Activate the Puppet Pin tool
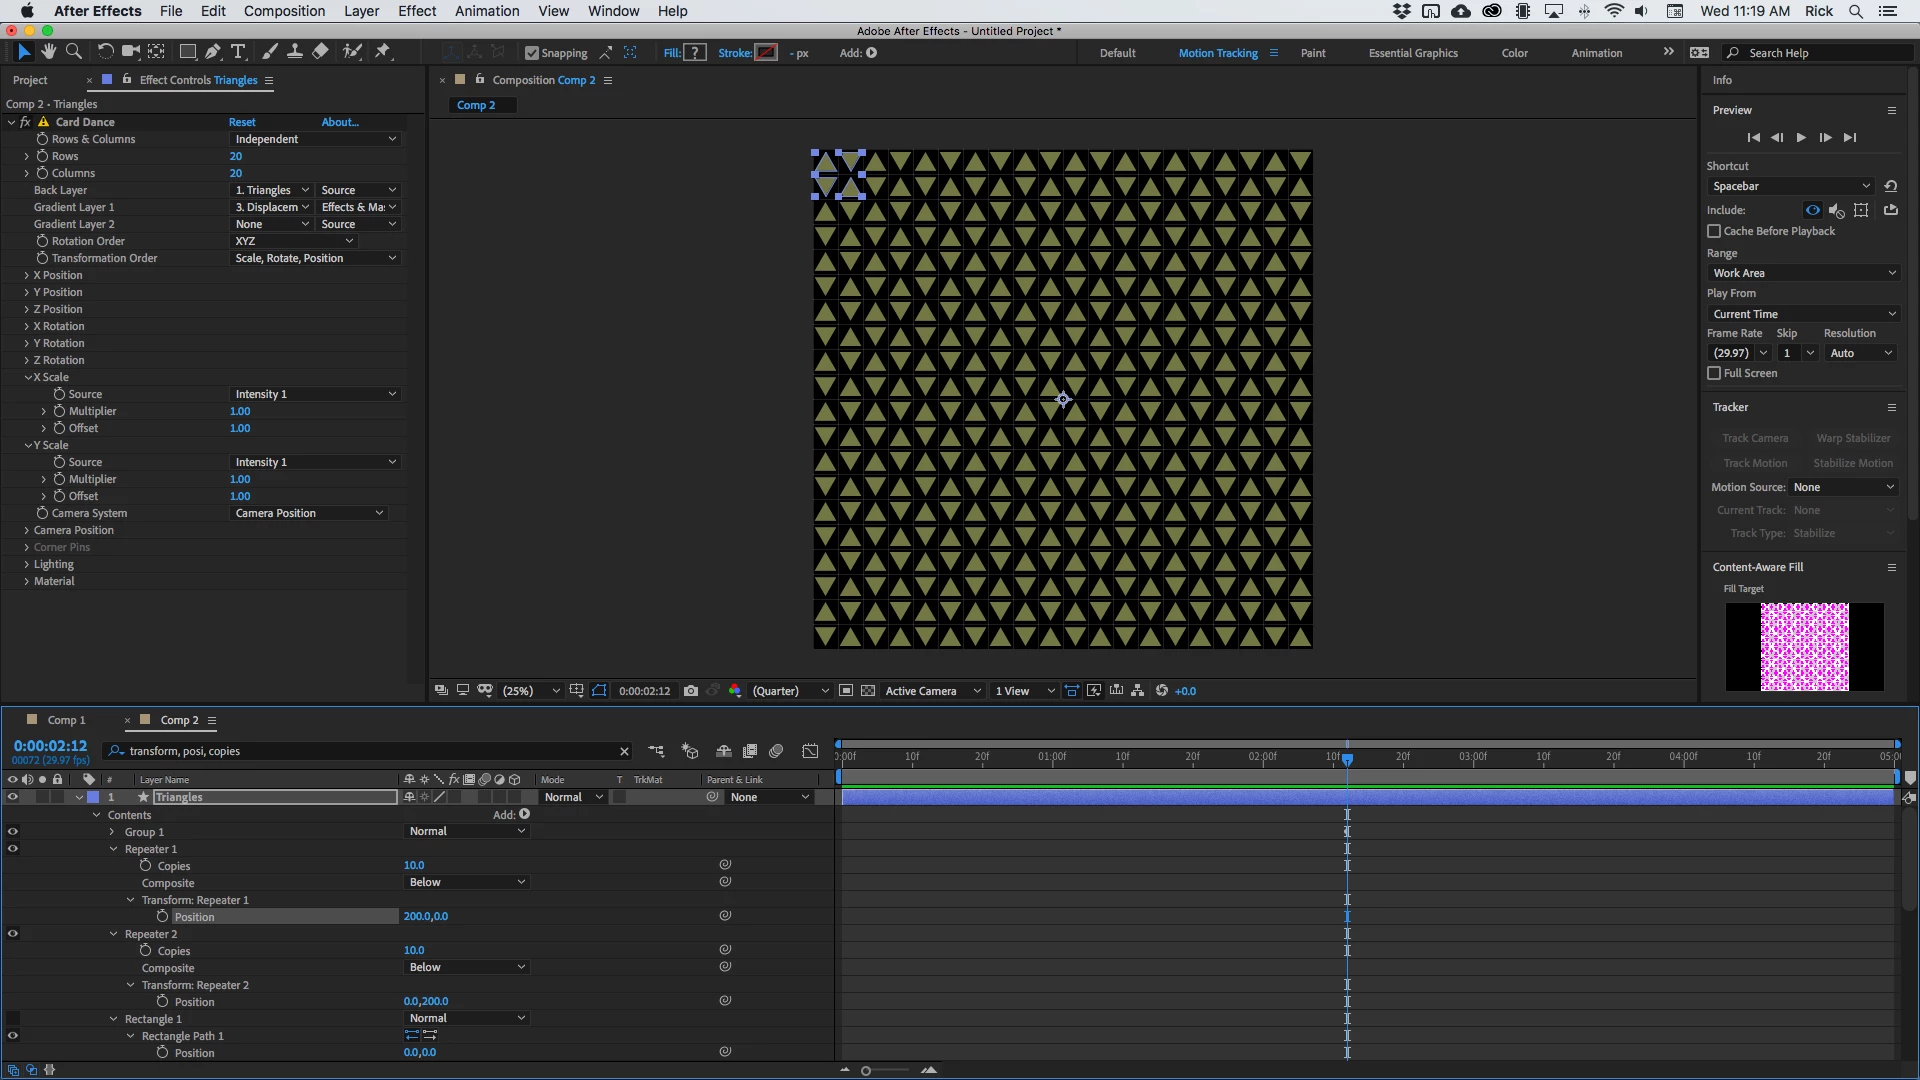Viewport: 1920px width, 1080px height. (x=383, y=52)
